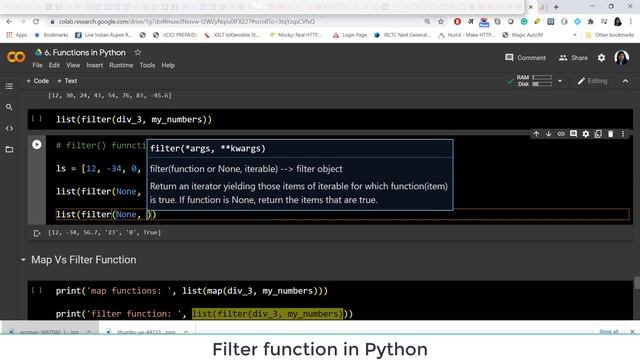The width and height of the screenshot is (640, 360).
Task: Delete the current cell trash icon
Action: coord(611,134)
